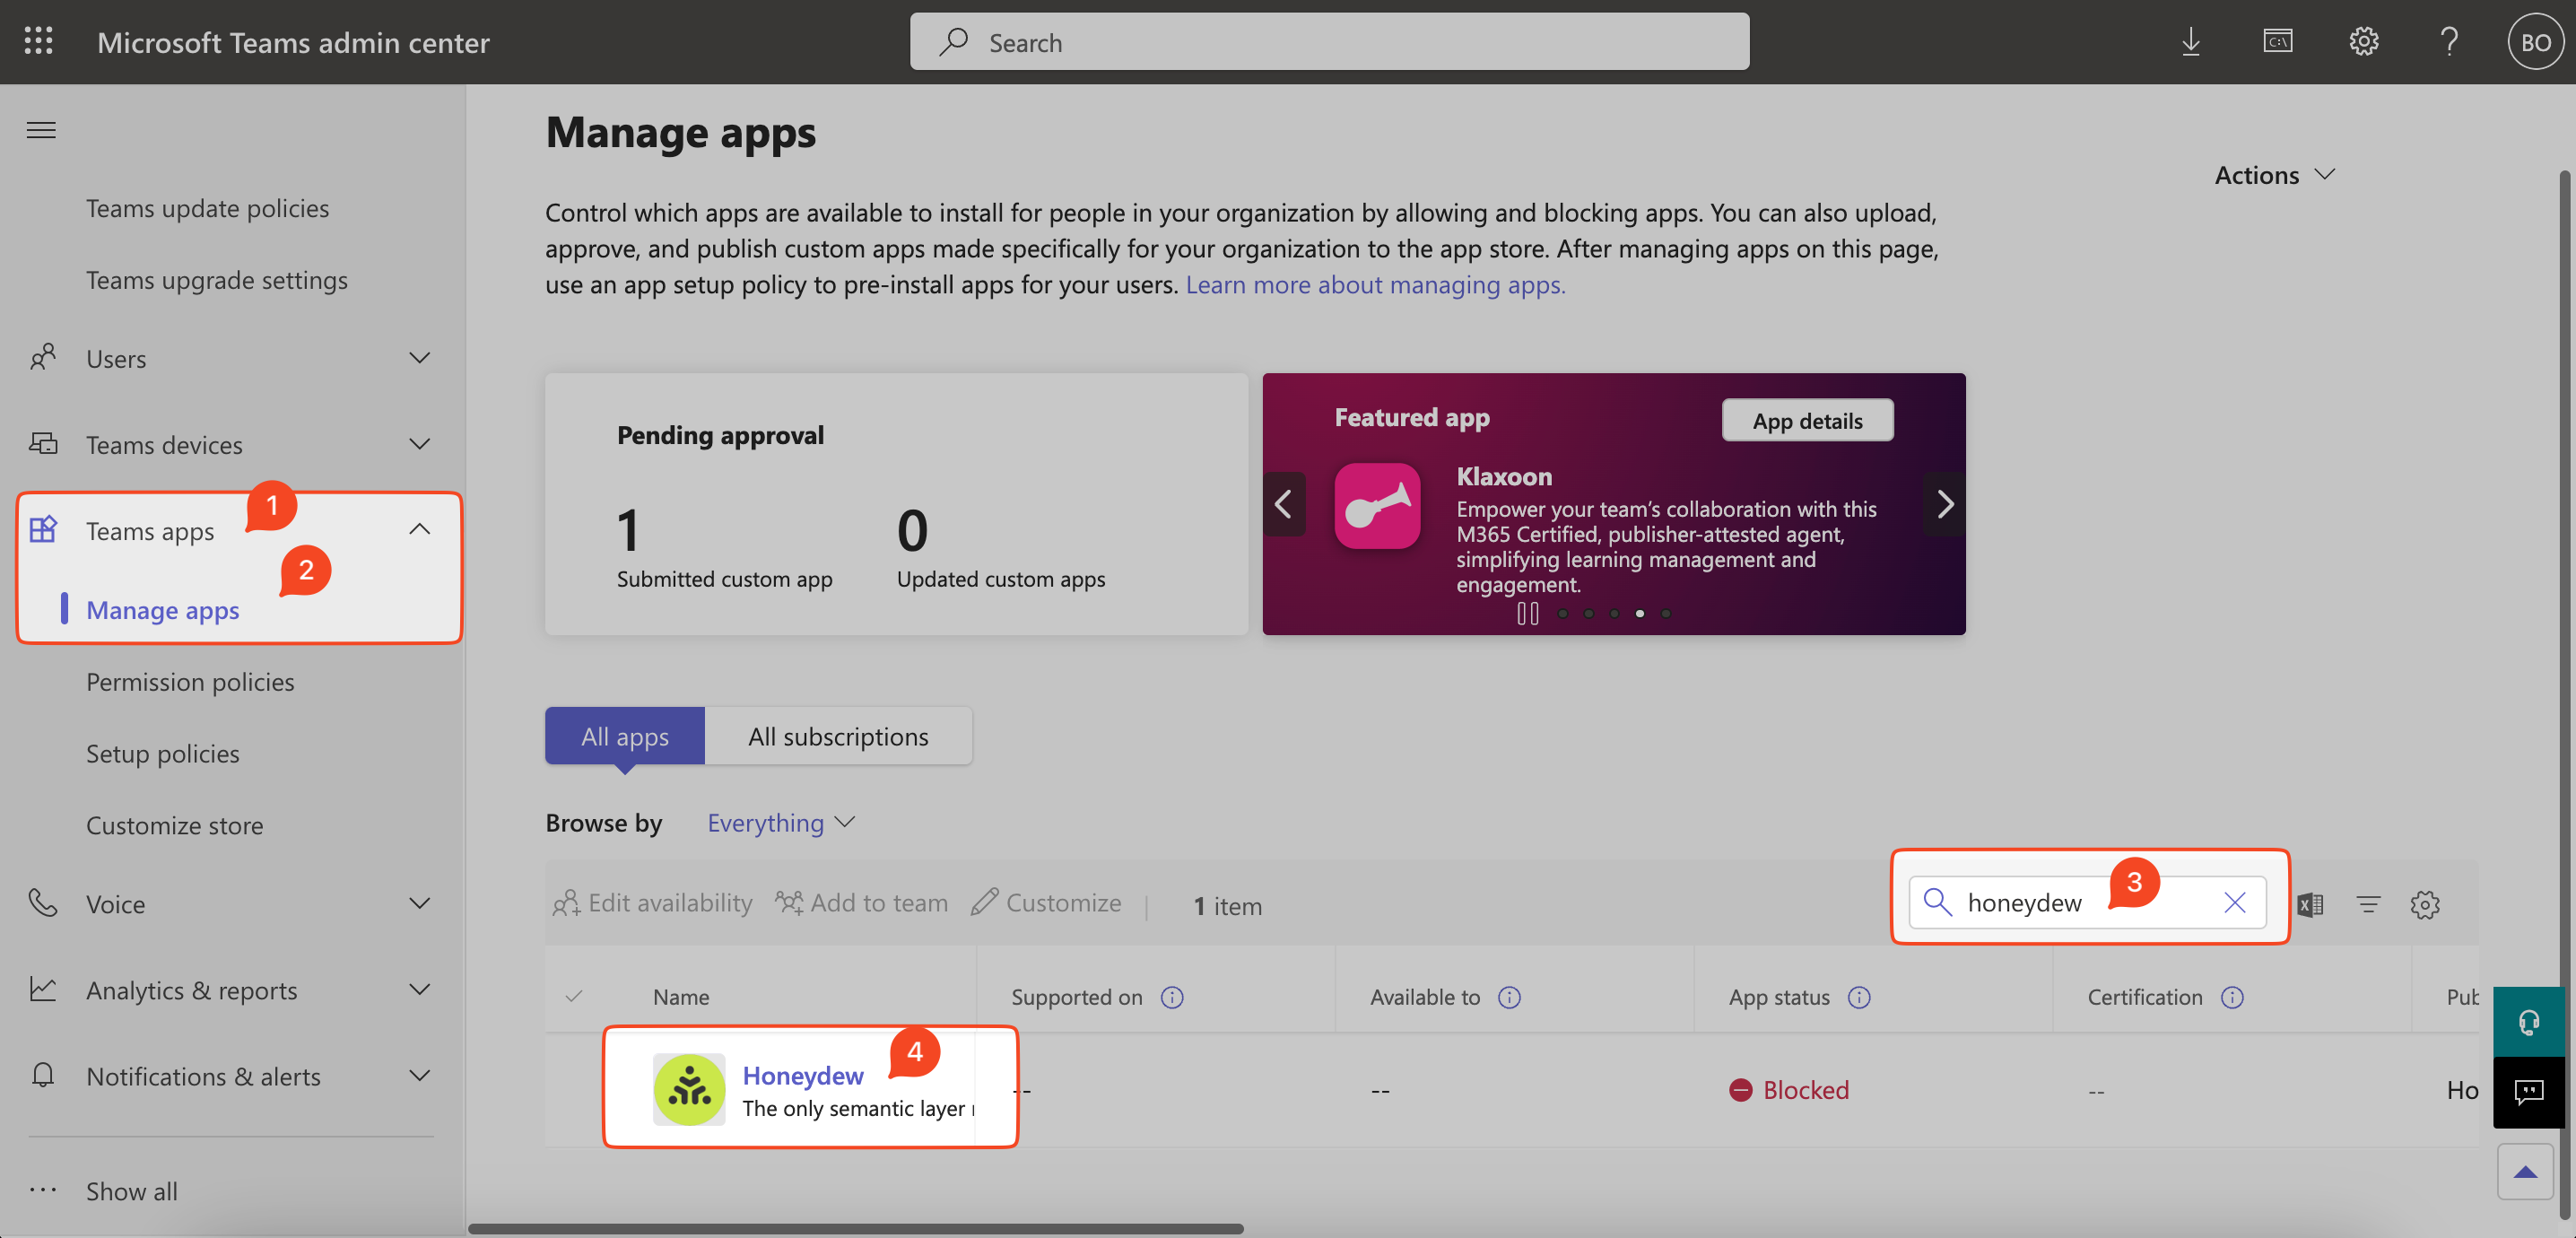Open settings gear in top bar

(x=2363, y=41)
